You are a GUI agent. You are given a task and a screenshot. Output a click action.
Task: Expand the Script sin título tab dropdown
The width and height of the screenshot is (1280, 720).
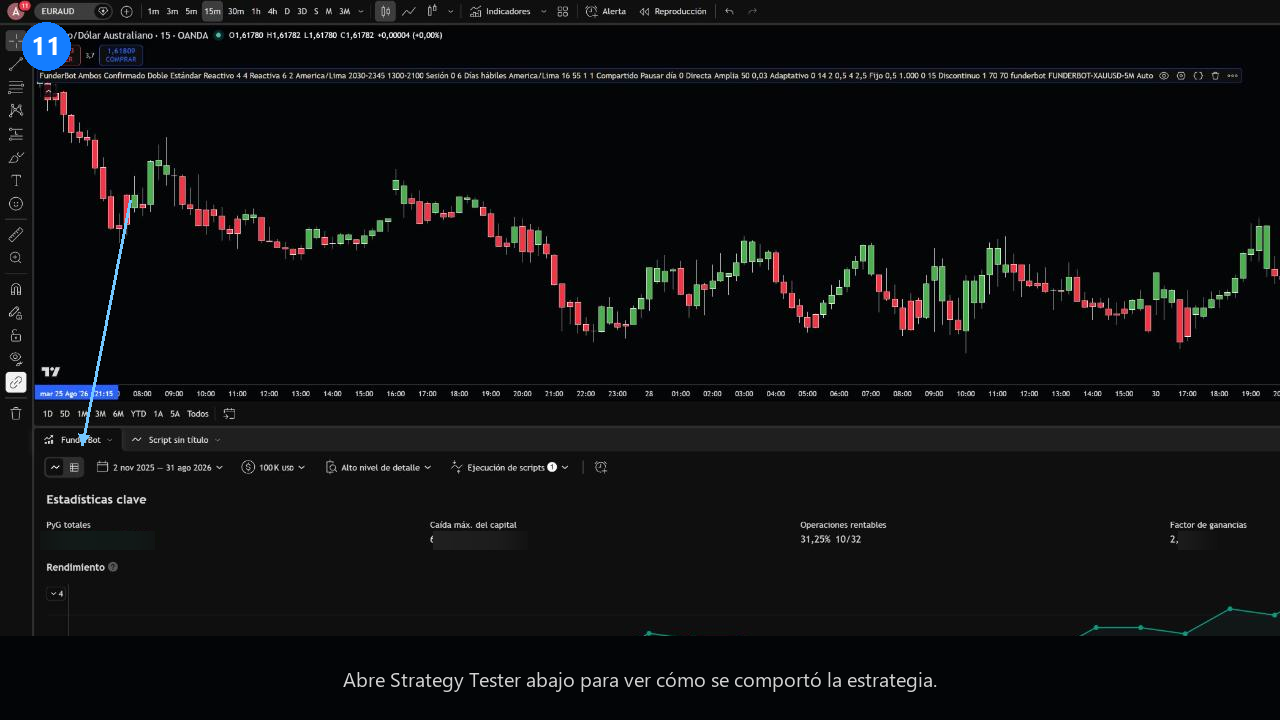[x=217, y=440]
